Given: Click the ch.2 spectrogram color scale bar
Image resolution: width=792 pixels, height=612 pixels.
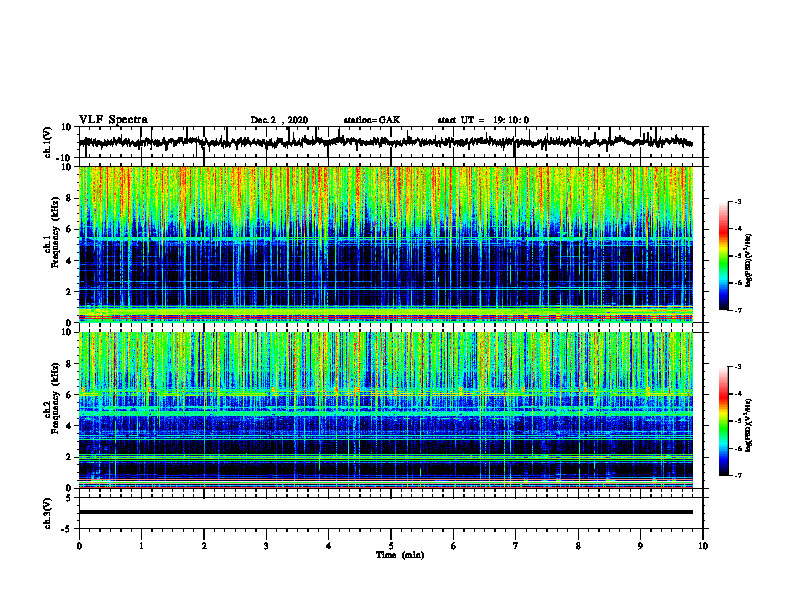Looking at the screenshot, I should [724, 421].
